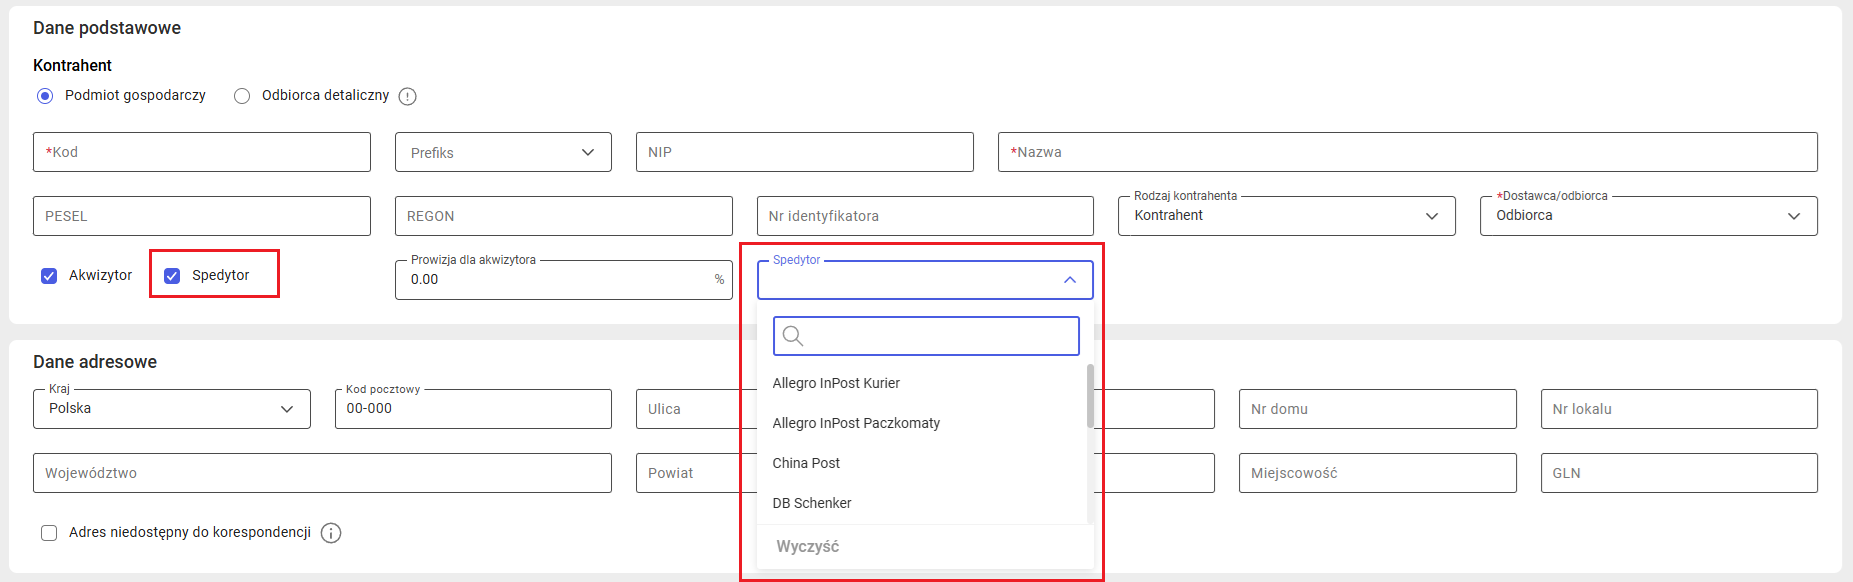1853x582 pixels.
Task: Select DB Schenker carrier option
Action: [812, 503]
